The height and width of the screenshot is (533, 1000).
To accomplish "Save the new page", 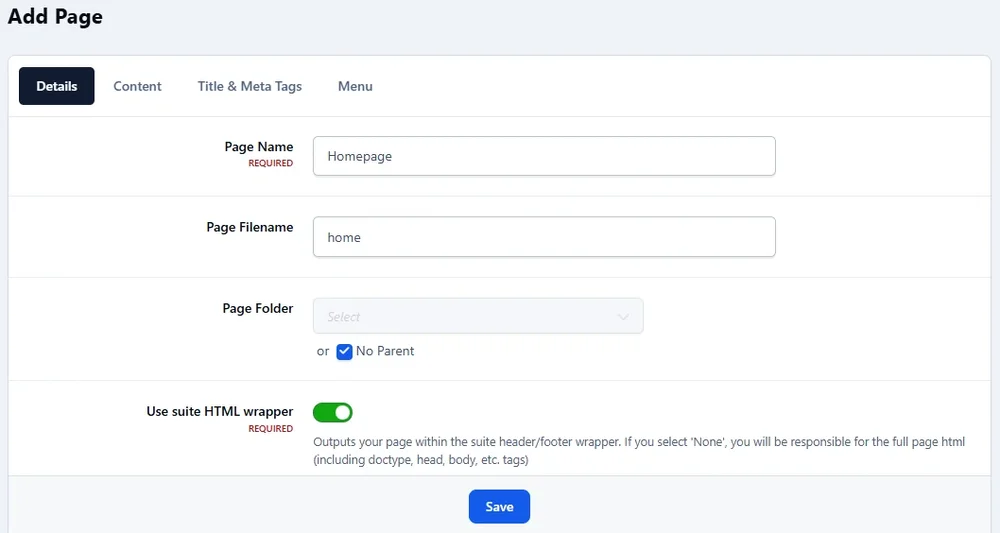I will pyautogui.click(x=499, y=507).
